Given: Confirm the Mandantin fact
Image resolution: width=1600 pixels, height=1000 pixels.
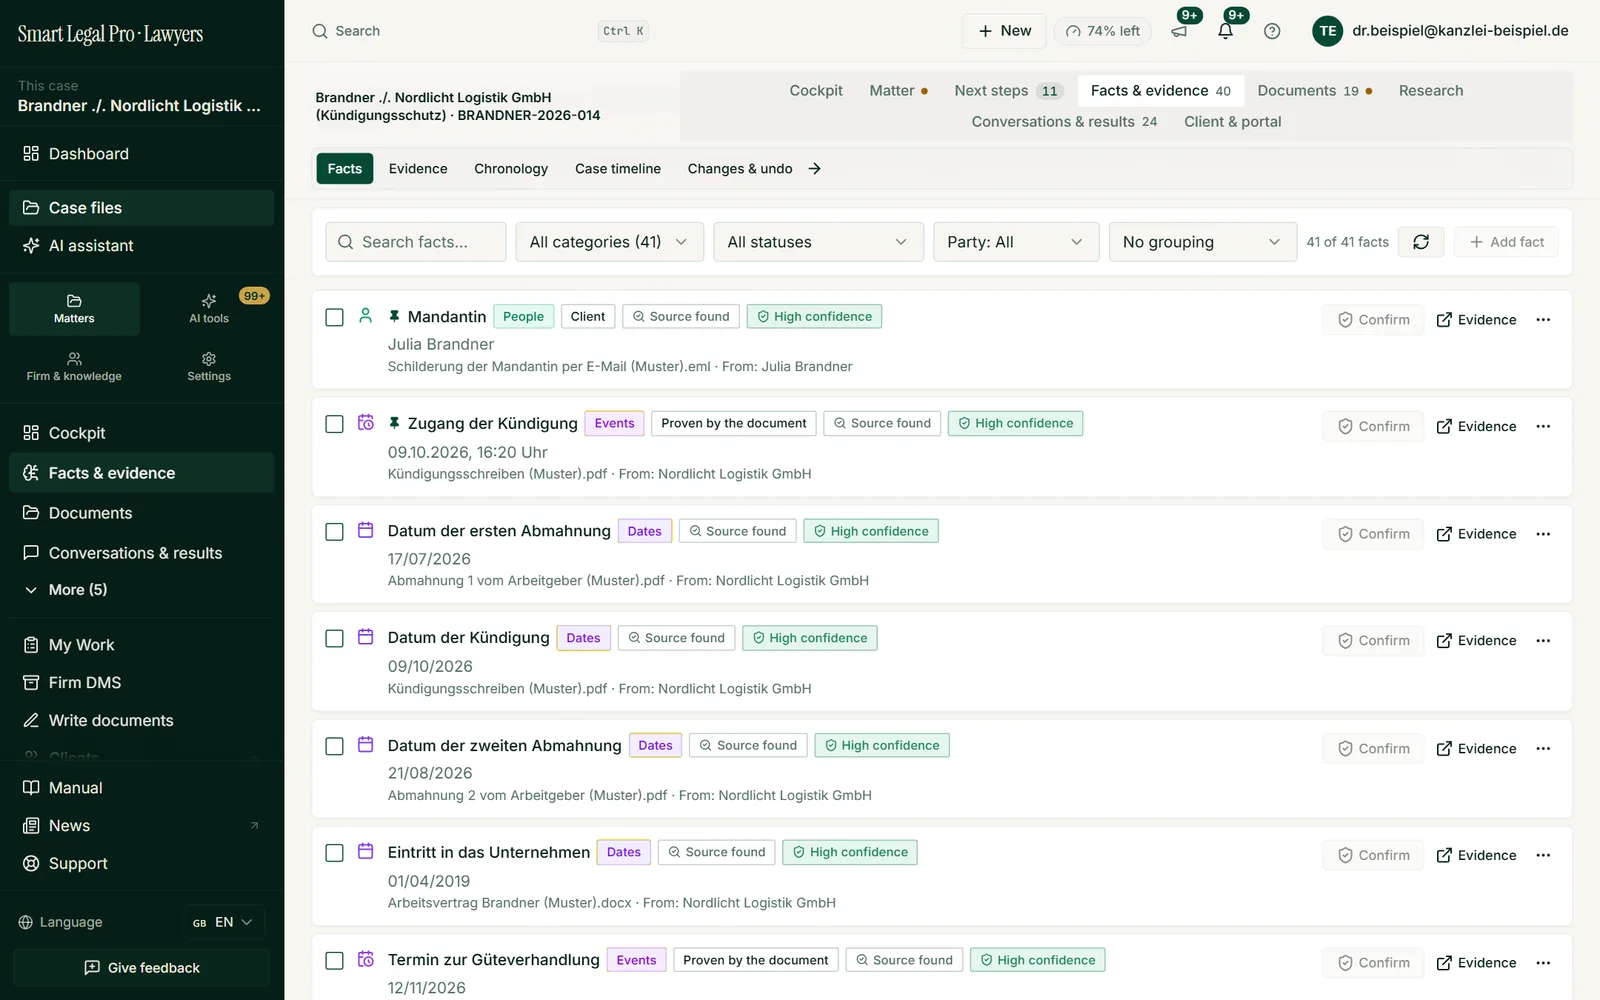Looking at the screenshot, I should point(1373,320).
